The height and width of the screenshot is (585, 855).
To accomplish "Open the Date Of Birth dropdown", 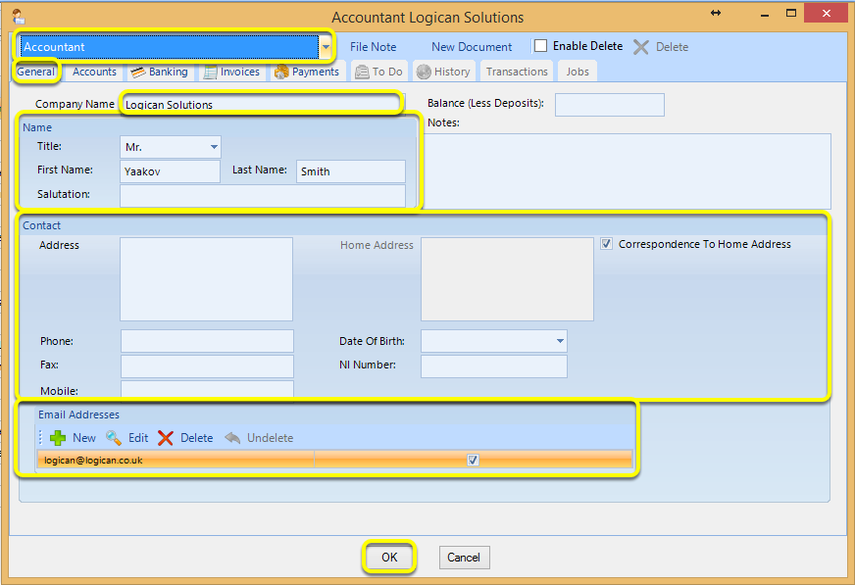I will coord(560,341).
